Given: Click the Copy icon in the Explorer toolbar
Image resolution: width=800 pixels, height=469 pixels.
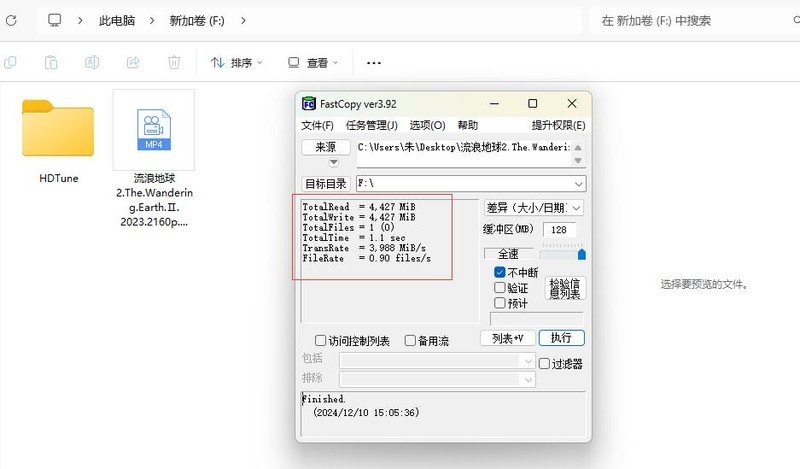Looking at the screenshot, I should point(10,63).
